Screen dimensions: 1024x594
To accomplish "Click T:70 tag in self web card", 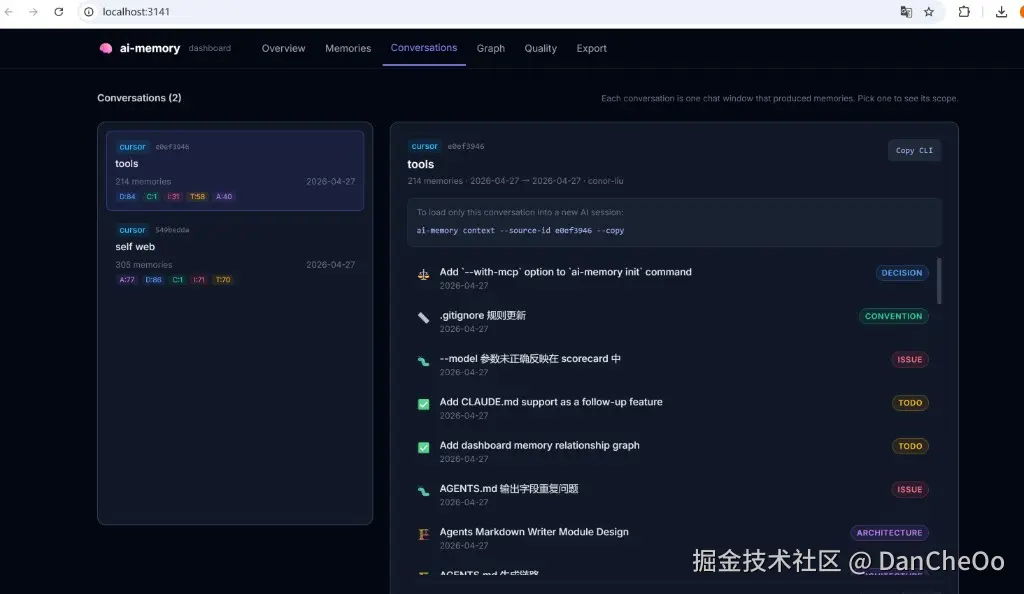I will coord(223,279).
